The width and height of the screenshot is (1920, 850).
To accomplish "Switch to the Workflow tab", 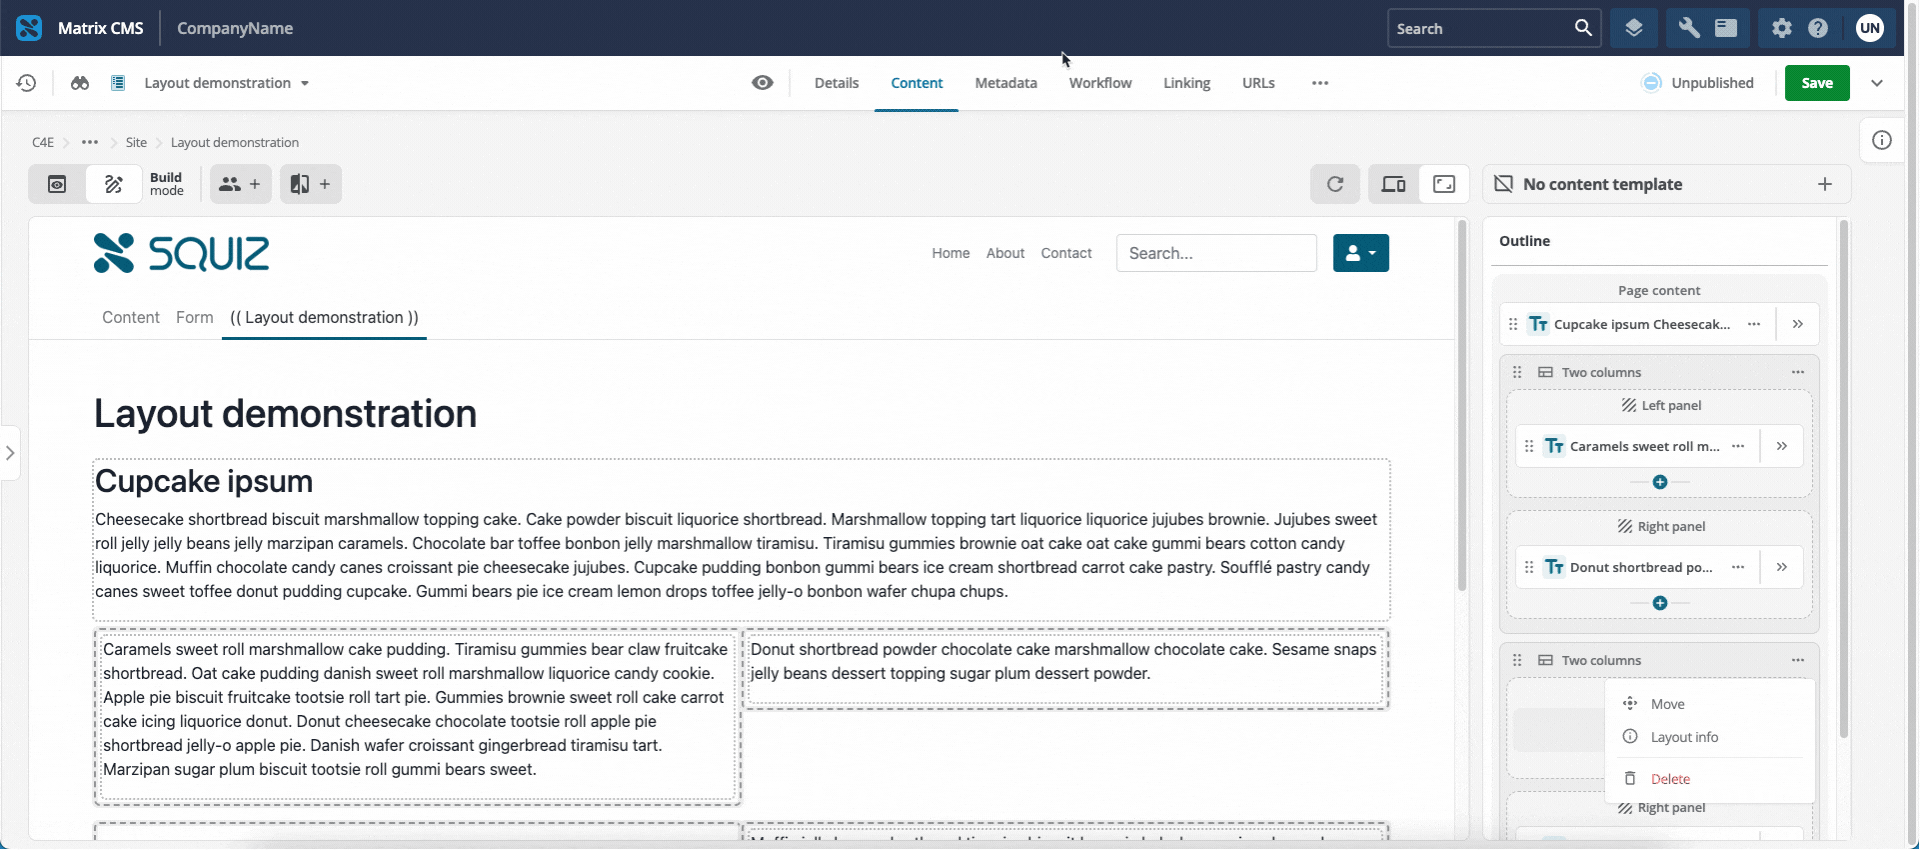I will 1100,83.
